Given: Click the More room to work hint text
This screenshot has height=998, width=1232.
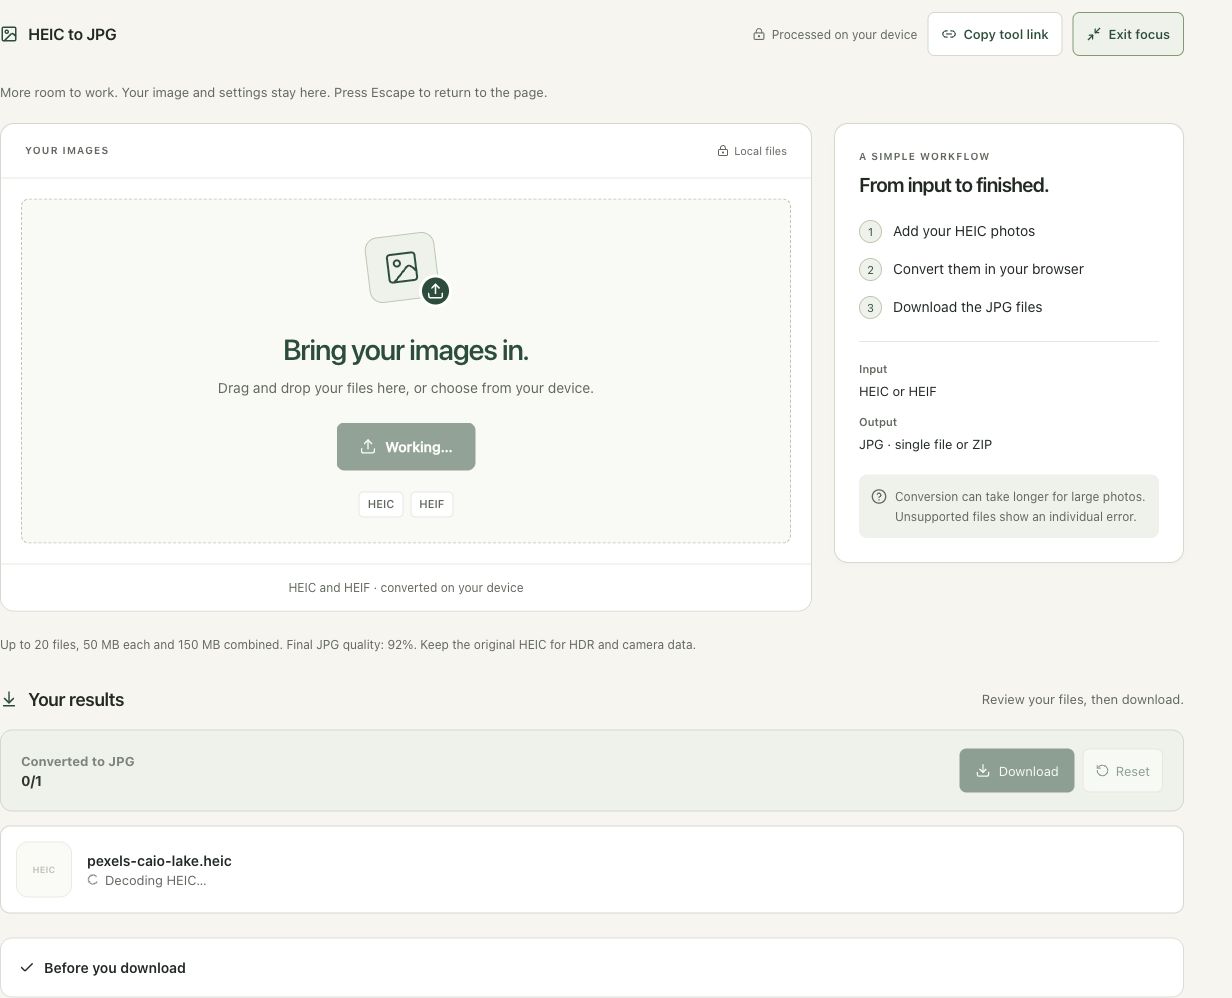Looking at the screenshot, I should [274, 93].
